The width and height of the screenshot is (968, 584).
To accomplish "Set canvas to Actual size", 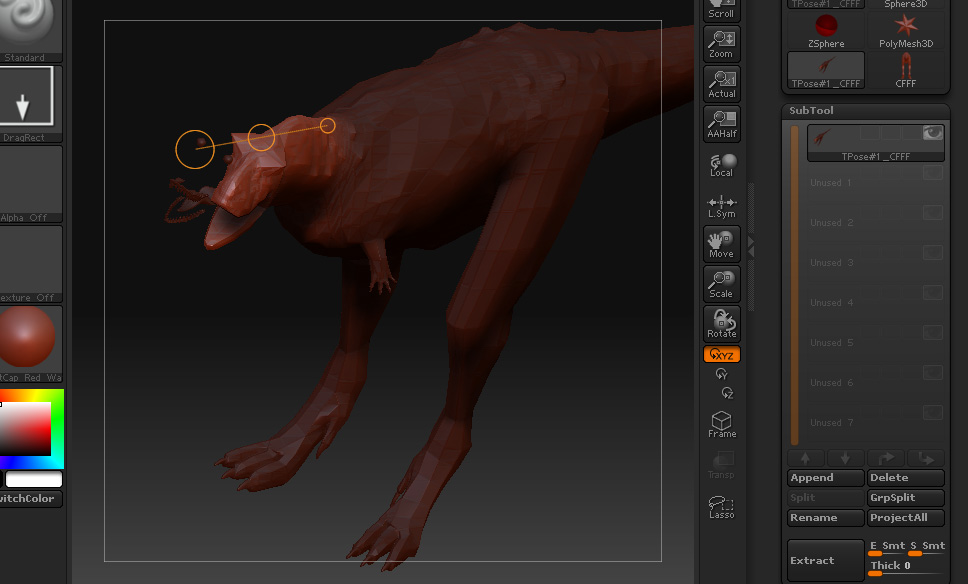I will coord(721,84).
